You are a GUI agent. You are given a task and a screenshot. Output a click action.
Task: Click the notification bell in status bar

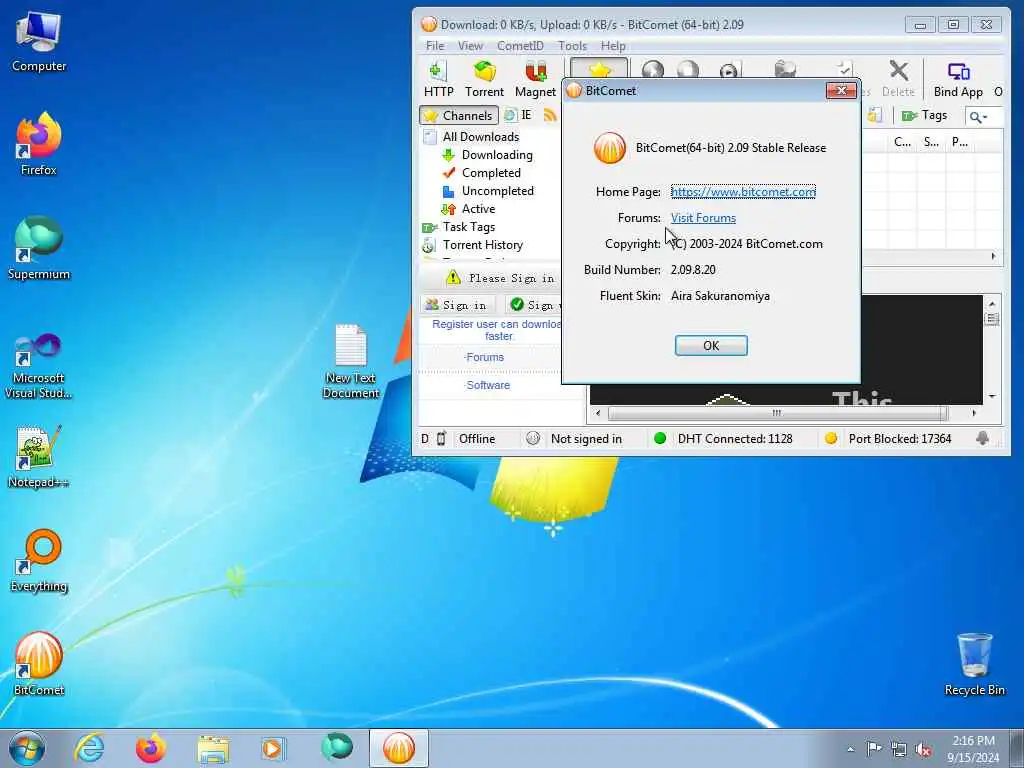[982, 439]
